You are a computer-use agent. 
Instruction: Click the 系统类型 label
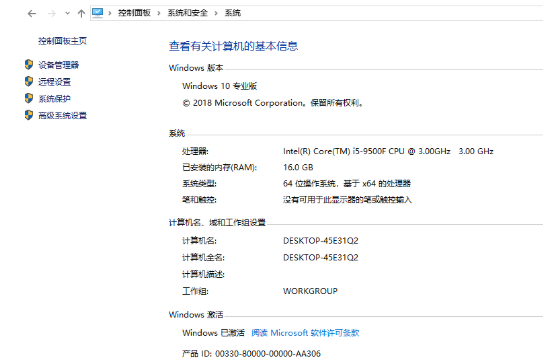(199, 184)
